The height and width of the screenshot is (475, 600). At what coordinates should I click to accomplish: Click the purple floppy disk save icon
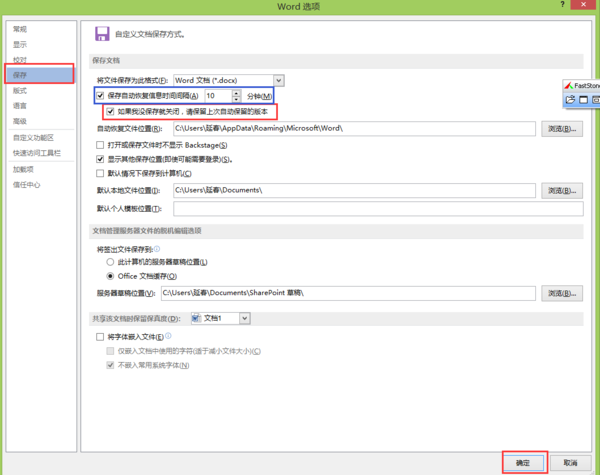tap(102, 34)
